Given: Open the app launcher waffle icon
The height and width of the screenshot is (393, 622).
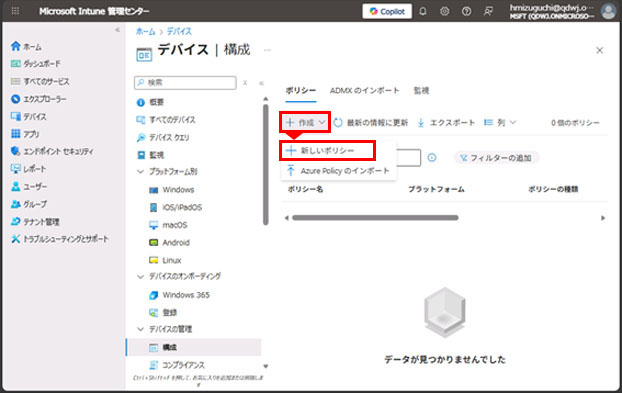Looking at the screenshot, I should (15, 11).
